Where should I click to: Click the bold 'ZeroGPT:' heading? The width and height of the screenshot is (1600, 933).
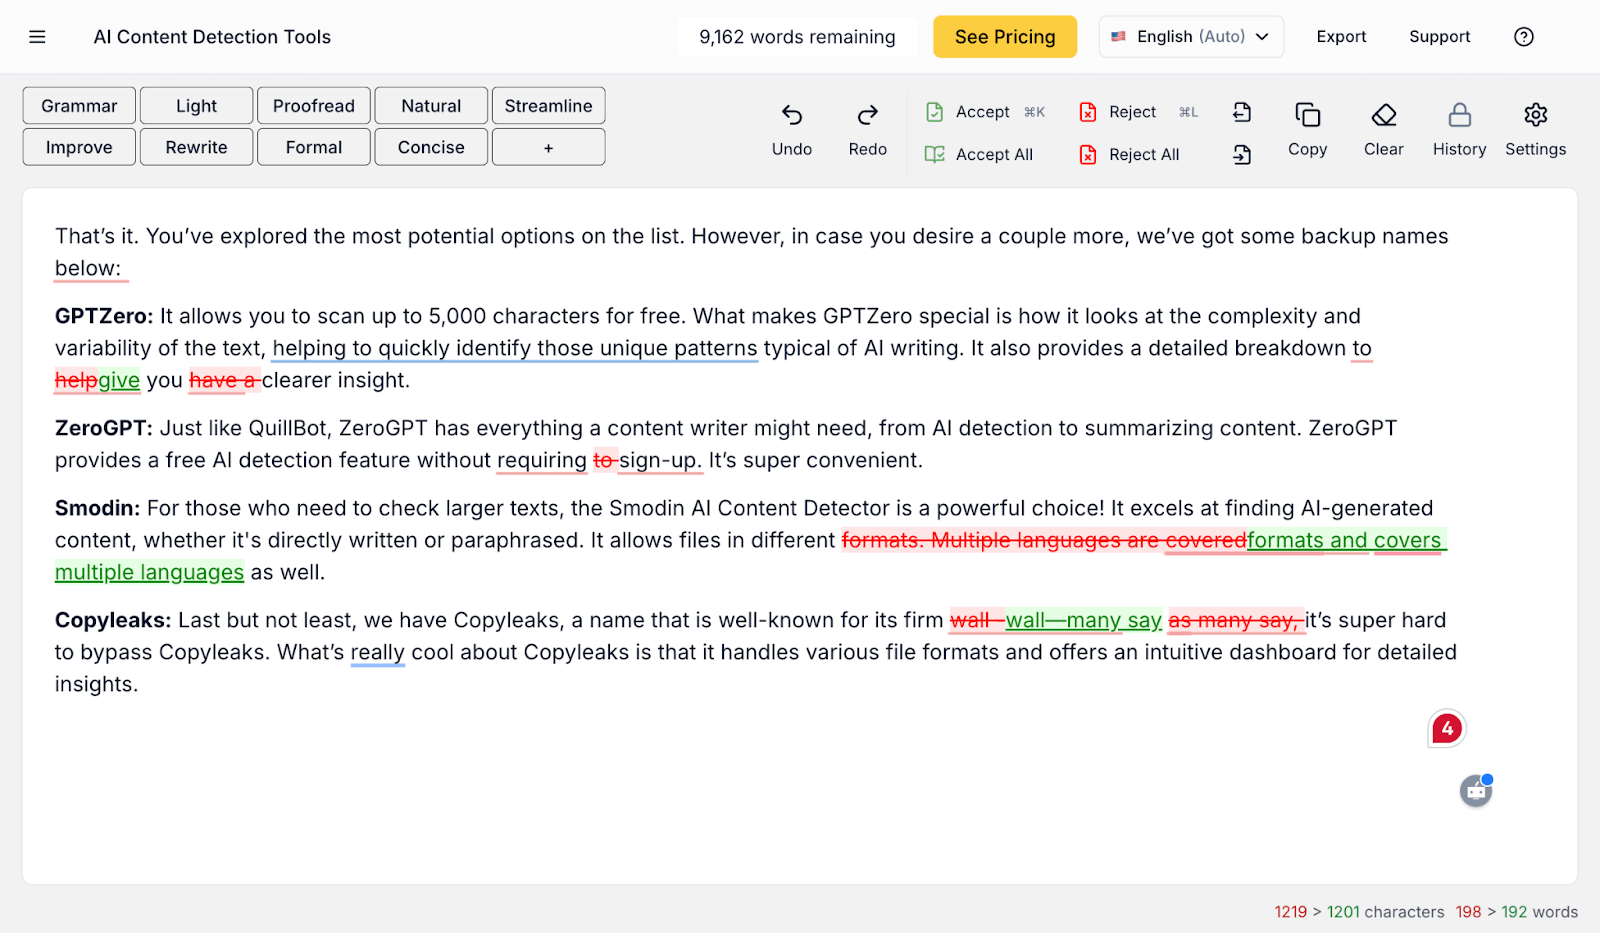pos(104,428)
